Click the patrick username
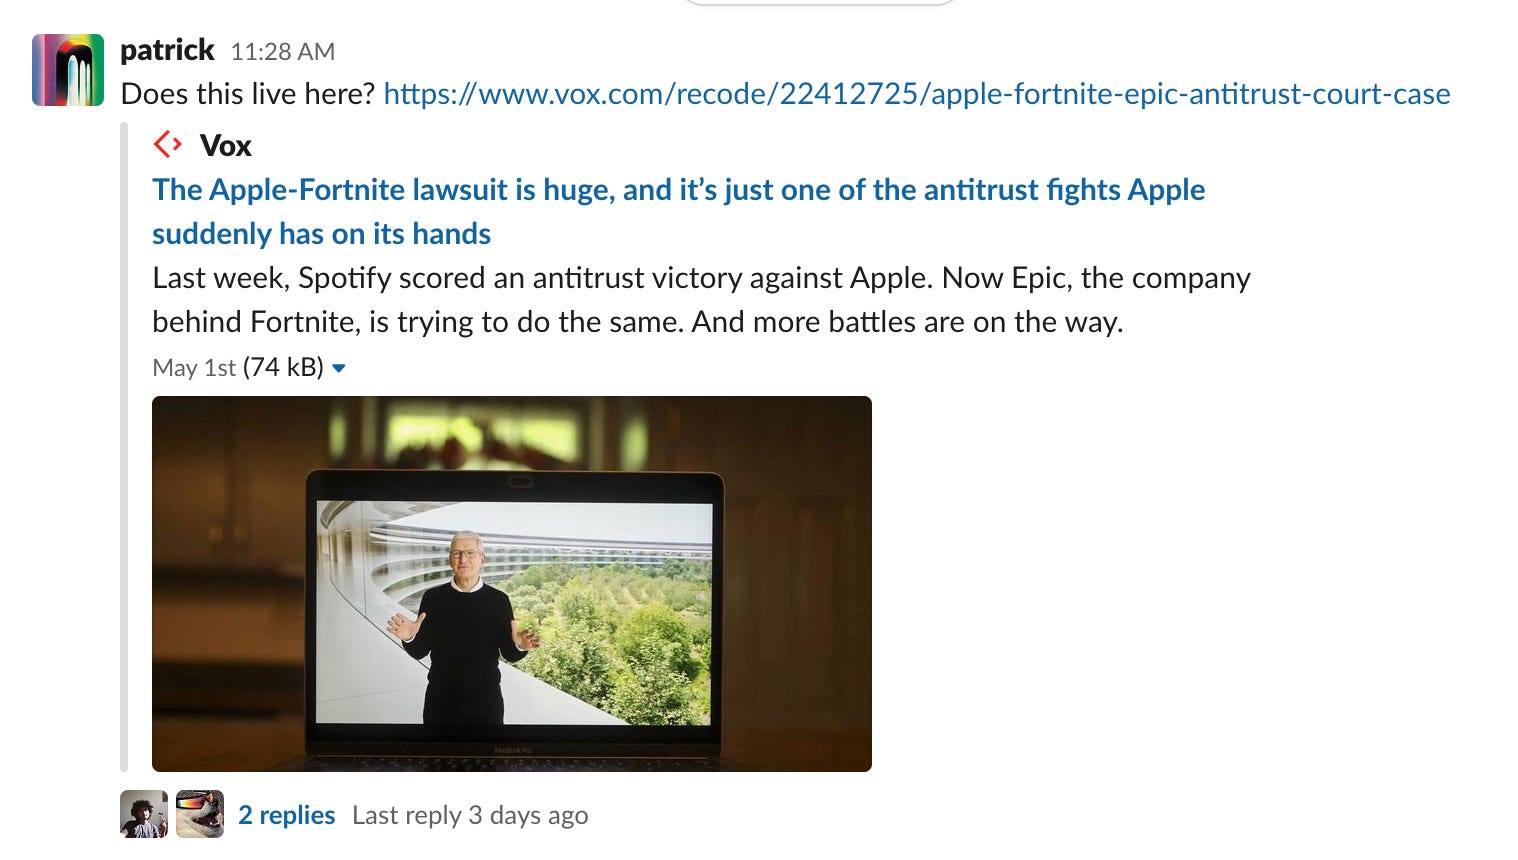The height and width of the screenshot is (860, 1518). 167,50
